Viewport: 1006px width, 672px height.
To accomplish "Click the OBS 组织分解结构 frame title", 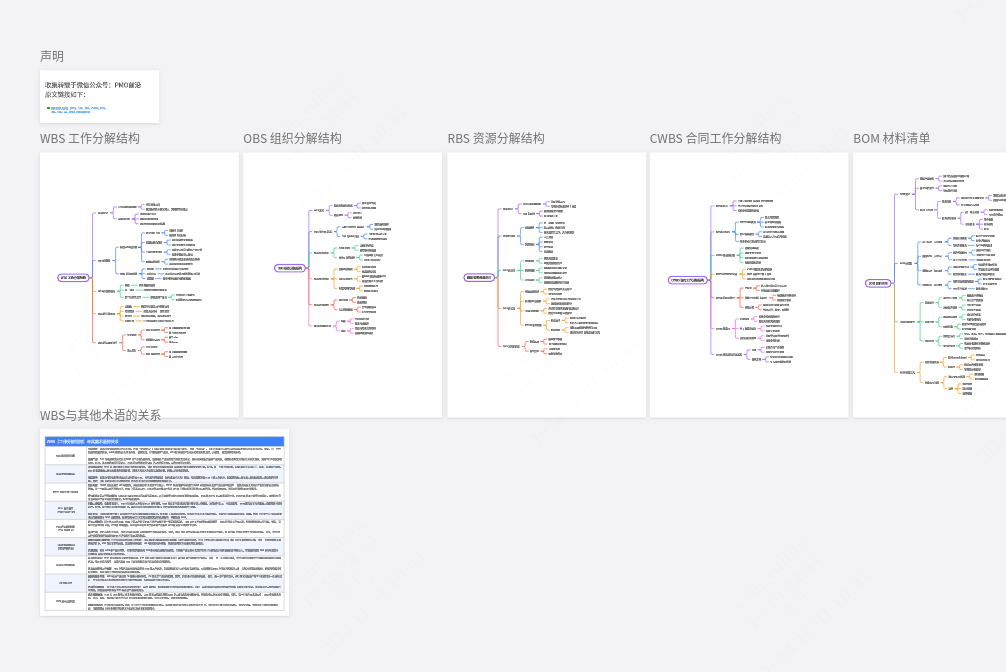I will (x=292, y=139).
